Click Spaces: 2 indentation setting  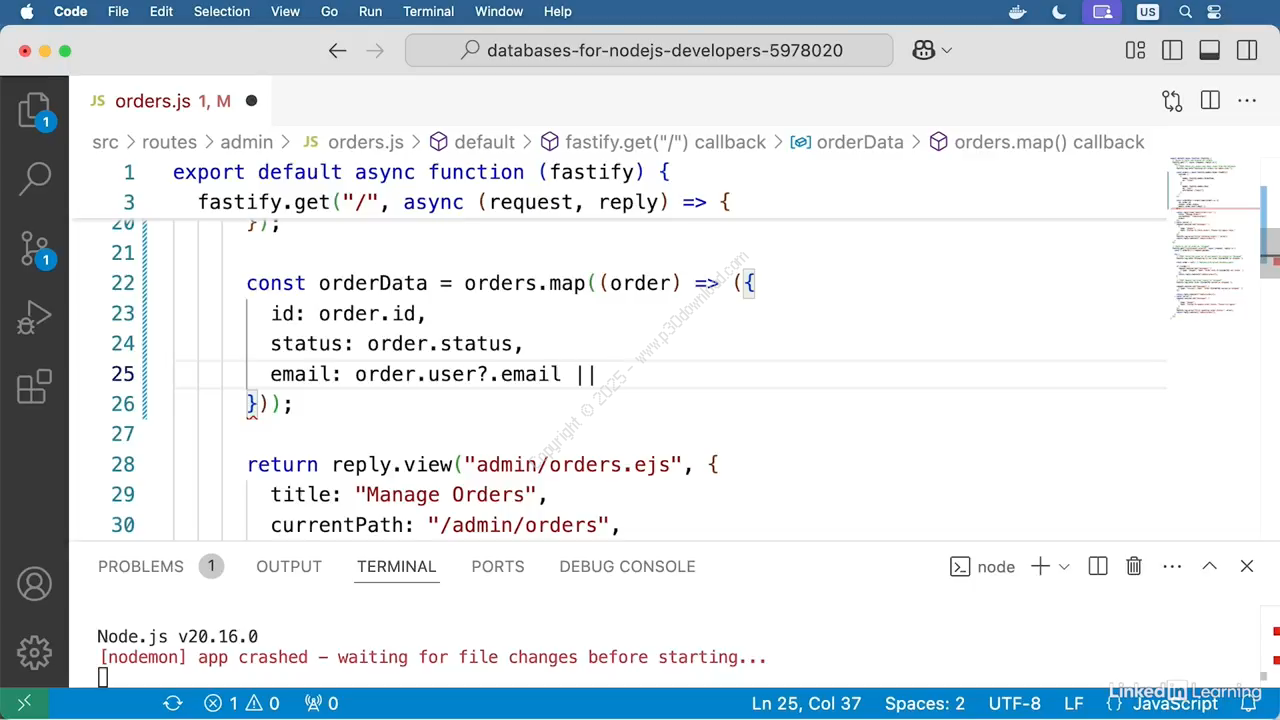coord(925,703)
